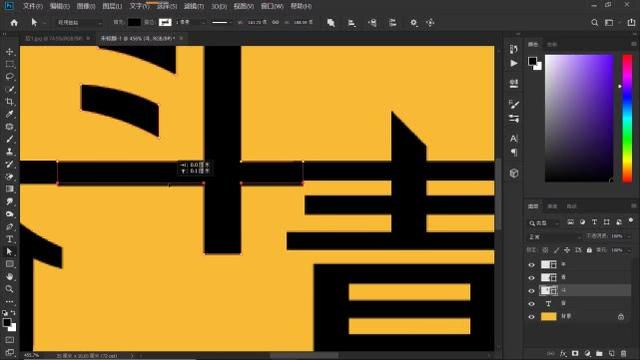640x360 pixels.
Task: Toggle visibility of the text layer
Action: click(531, 304)
